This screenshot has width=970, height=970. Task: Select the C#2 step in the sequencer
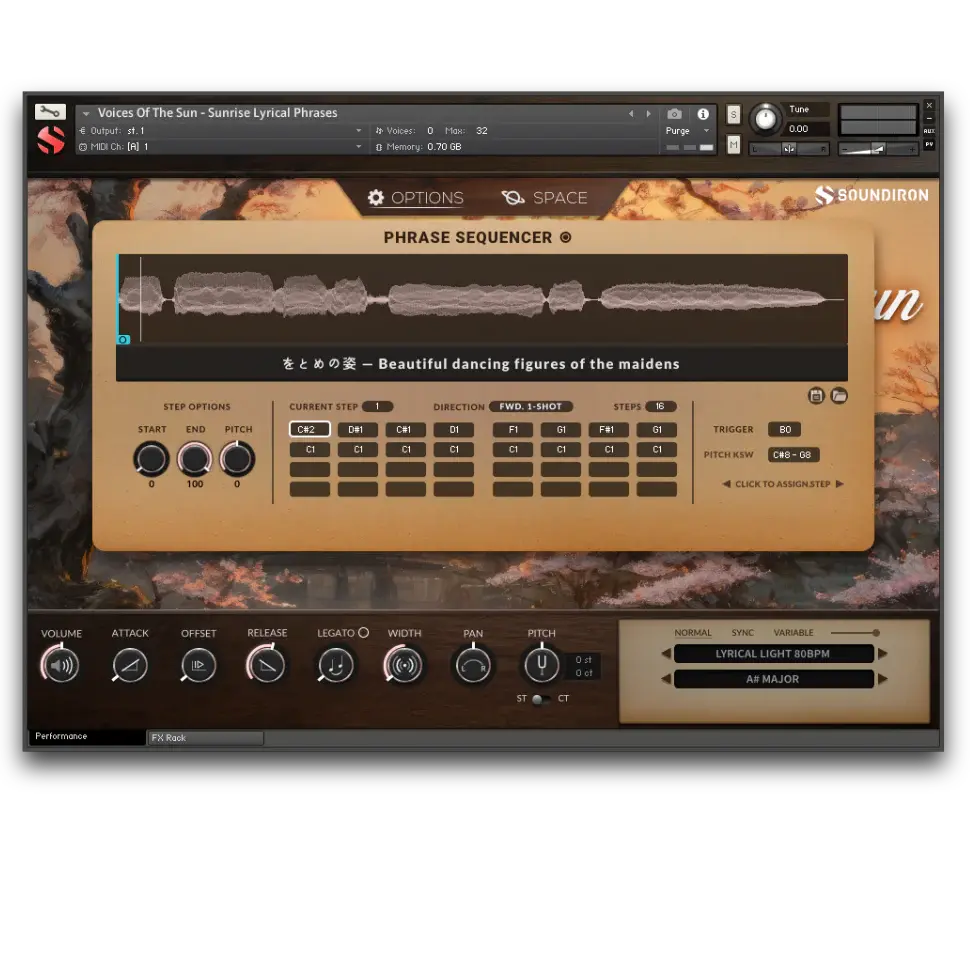[x=309, y=429]
